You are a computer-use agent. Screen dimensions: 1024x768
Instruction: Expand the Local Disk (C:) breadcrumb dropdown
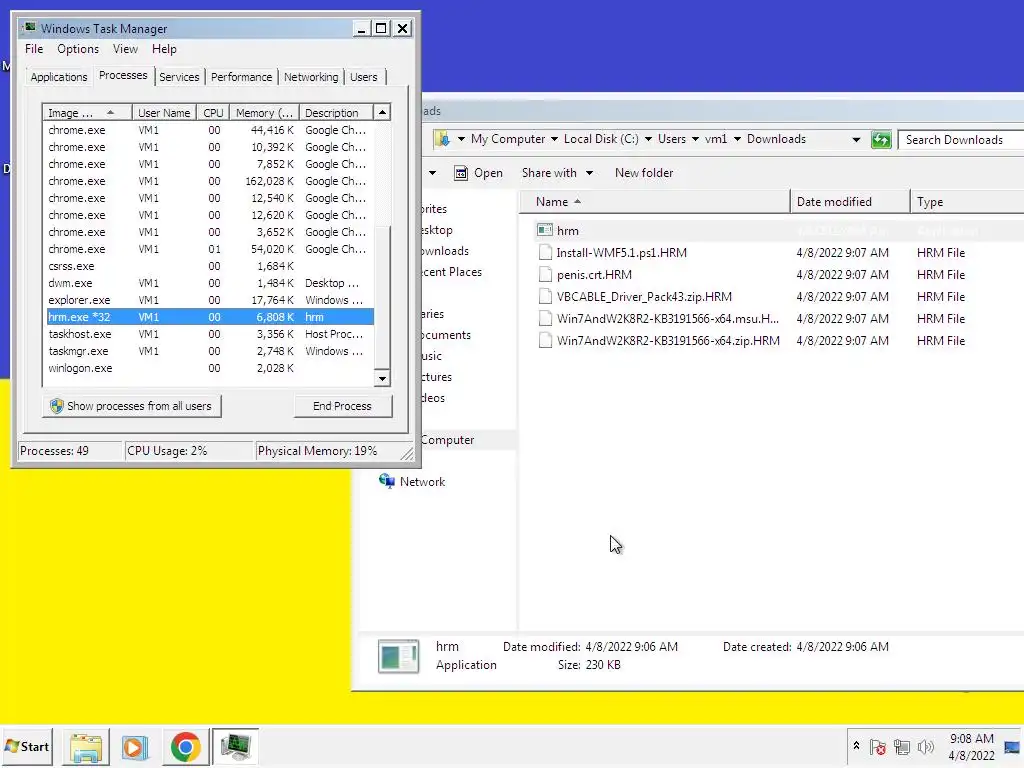tap(648, 139)
